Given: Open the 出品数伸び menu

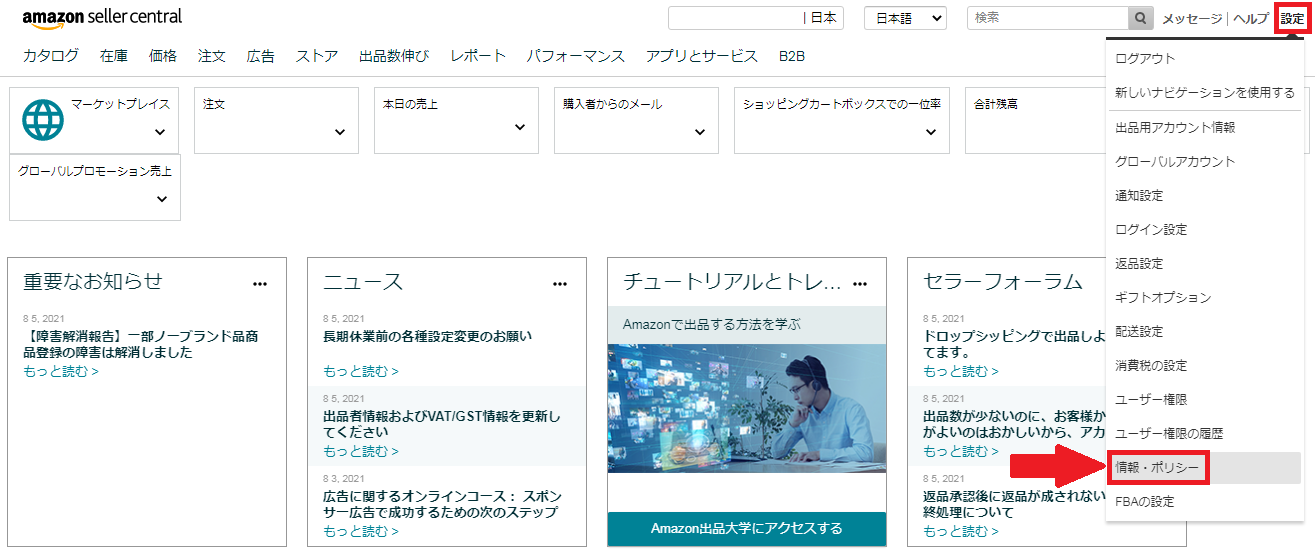Looking at the screenshot, I should click(x=394, y=56).
